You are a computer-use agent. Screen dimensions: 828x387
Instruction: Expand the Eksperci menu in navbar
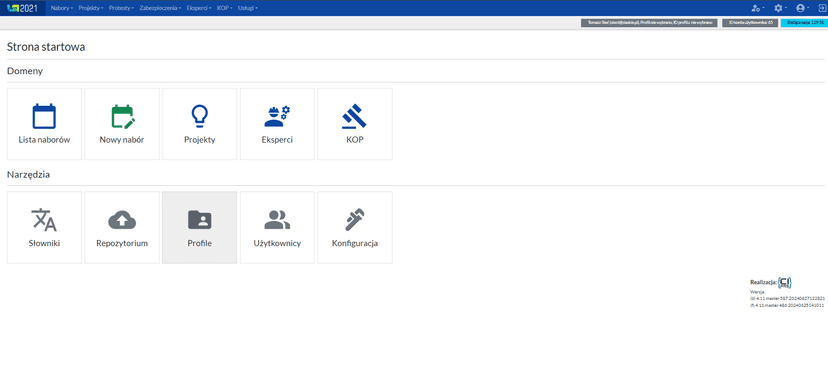coord(199,8)
